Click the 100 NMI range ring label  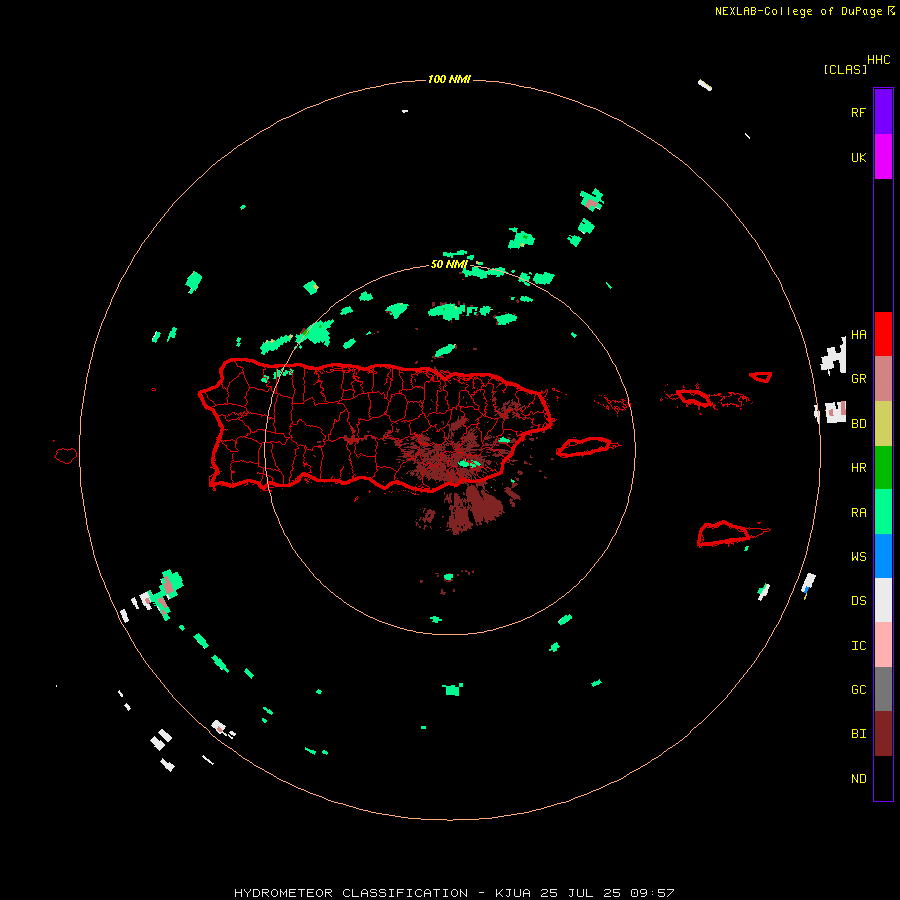point(449,79)
